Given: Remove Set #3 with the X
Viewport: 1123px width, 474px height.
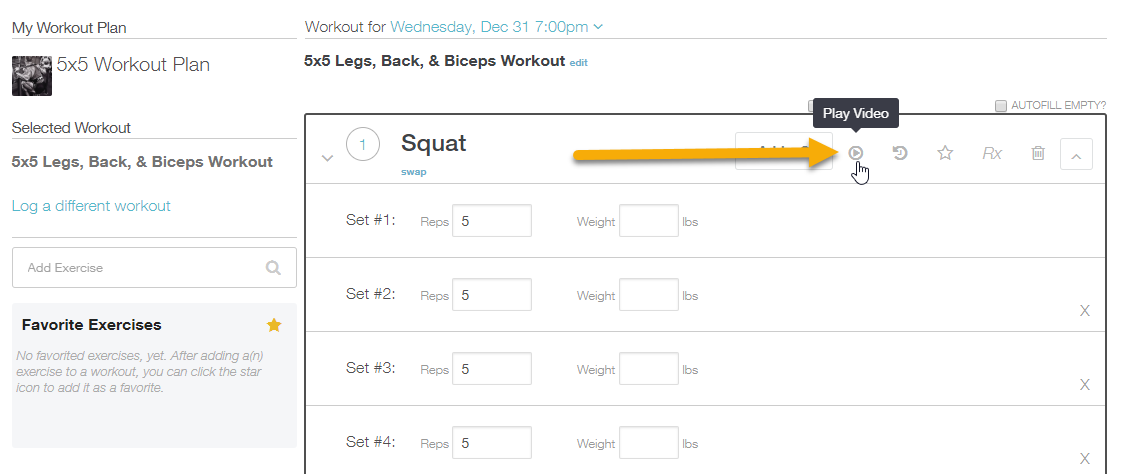Looking at the screenshot, I should [1085, 385].
